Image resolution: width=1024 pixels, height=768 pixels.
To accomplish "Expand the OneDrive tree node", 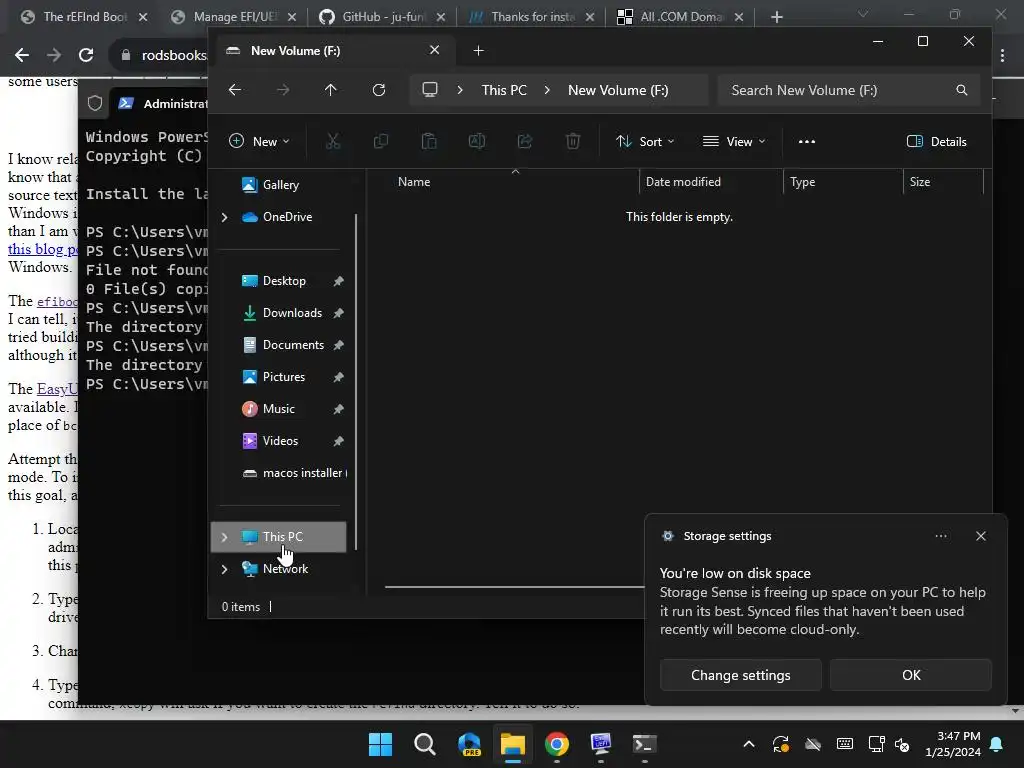I will 225,217.
